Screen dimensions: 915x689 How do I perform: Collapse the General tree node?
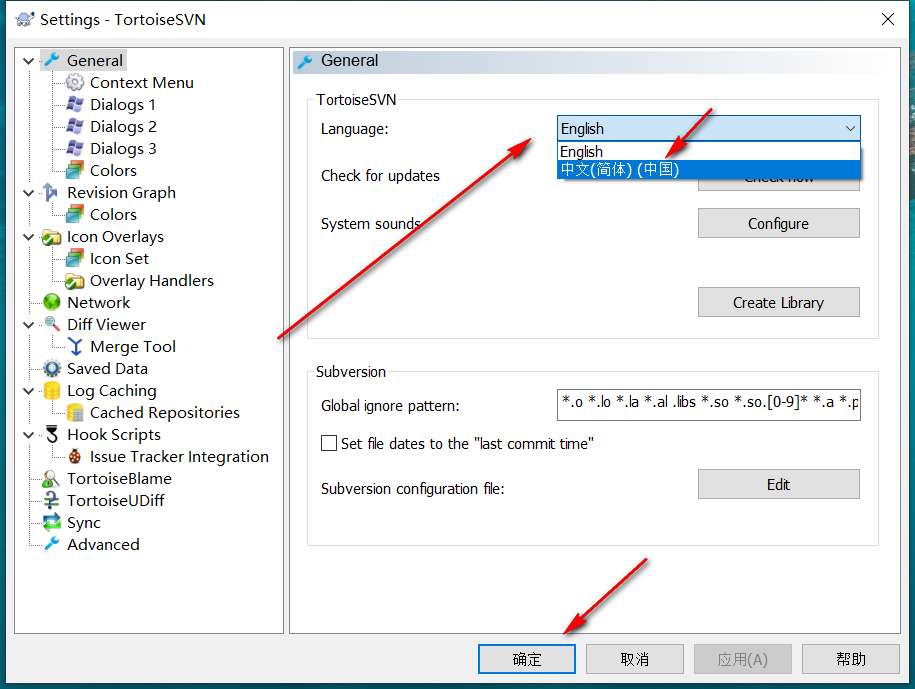28,61
